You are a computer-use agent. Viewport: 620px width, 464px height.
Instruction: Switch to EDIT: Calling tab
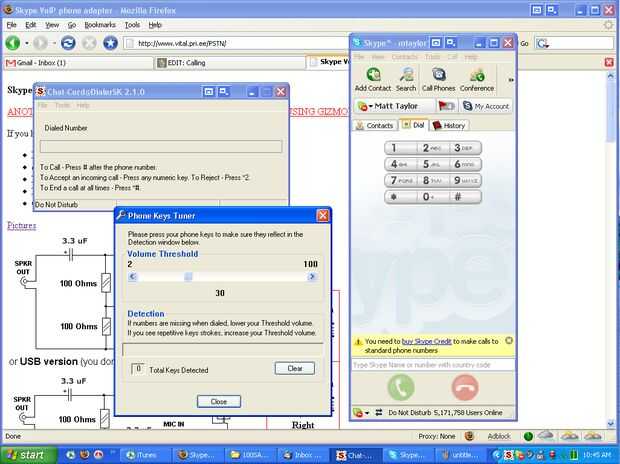[x=230, y=63]
